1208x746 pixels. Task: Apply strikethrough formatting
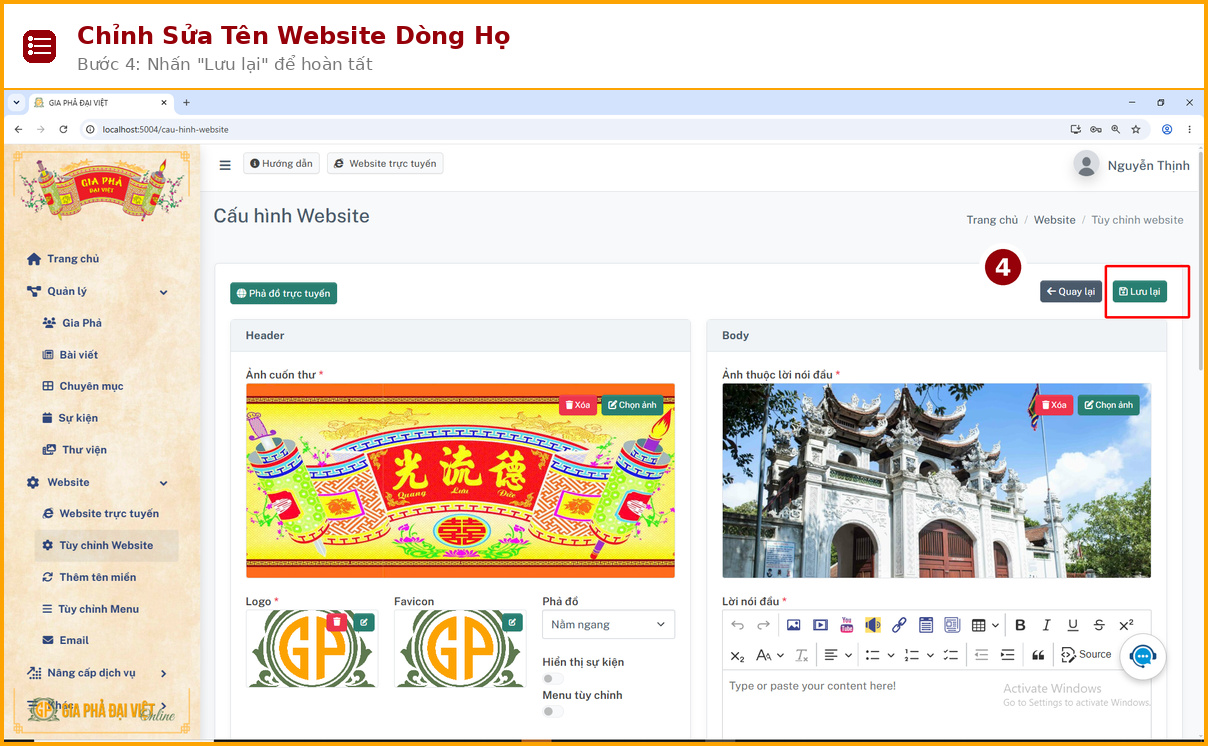pos(1099,625)
